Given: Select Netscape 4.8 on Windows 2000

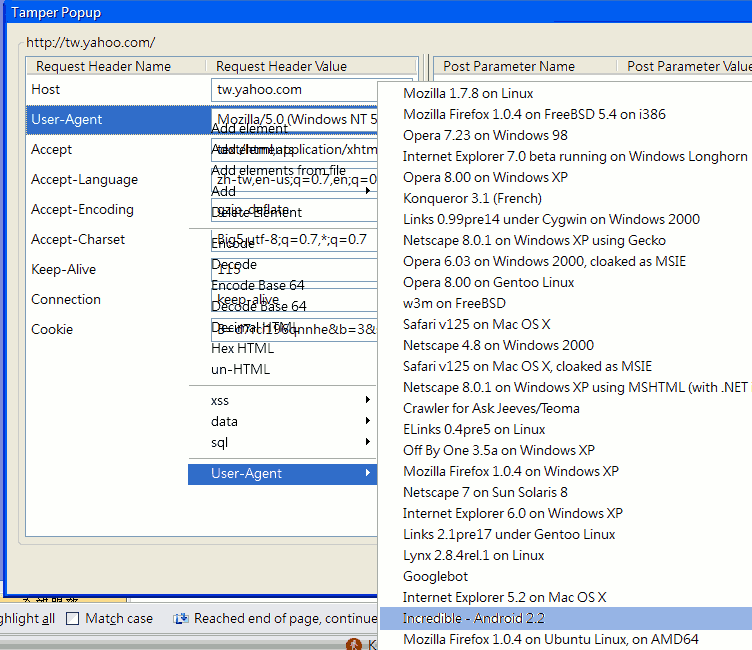Looking at the screenshot, I should [x=498, y=345].
